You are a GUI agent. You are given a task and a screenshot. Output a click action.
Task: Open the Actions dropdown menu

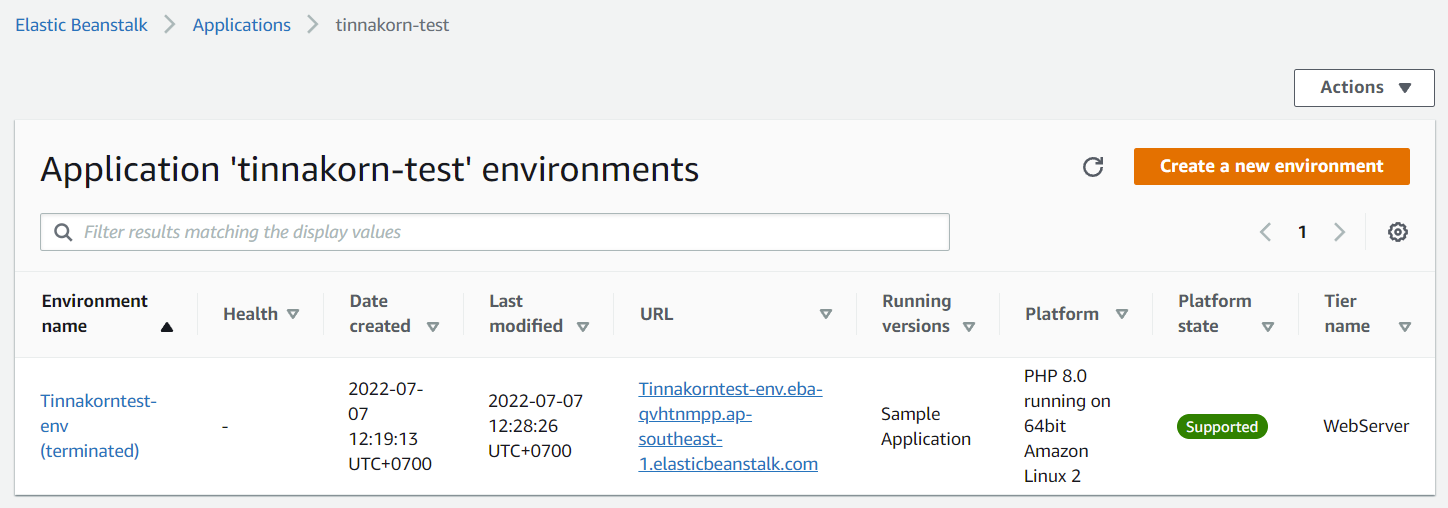(x=1364, y=87)
